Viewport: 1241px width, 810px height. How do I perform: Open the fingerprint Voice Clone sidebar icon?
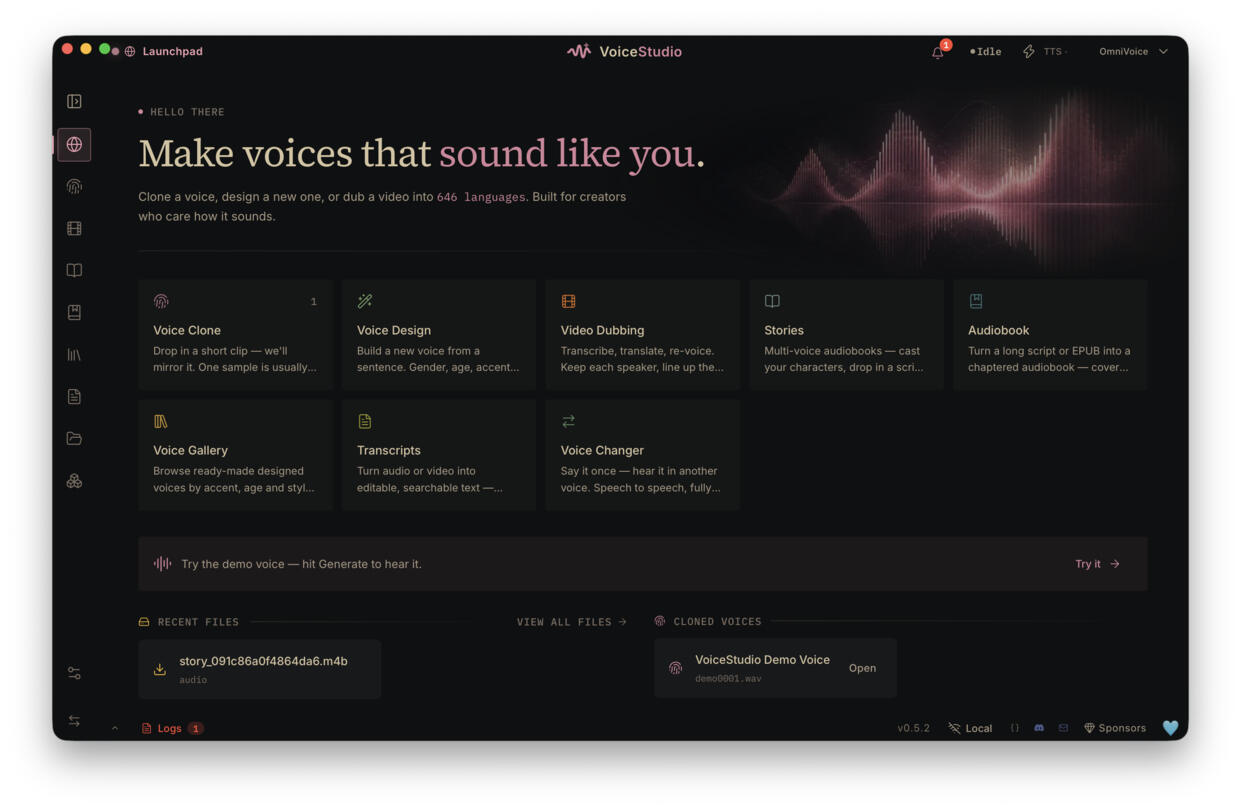click(74, 186)
